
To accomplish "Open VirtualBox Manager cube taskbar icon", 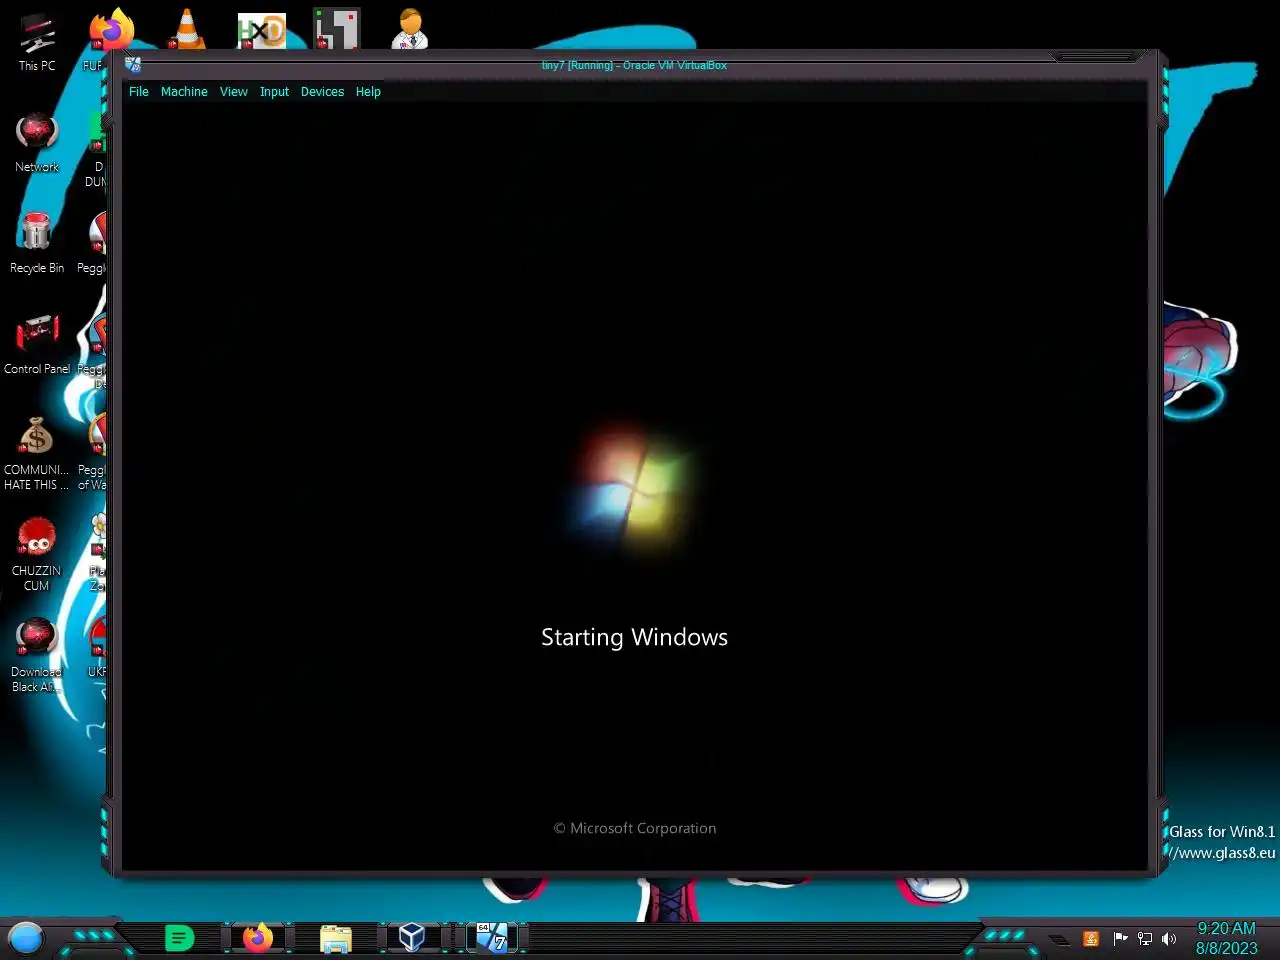I will click(412, 937).
